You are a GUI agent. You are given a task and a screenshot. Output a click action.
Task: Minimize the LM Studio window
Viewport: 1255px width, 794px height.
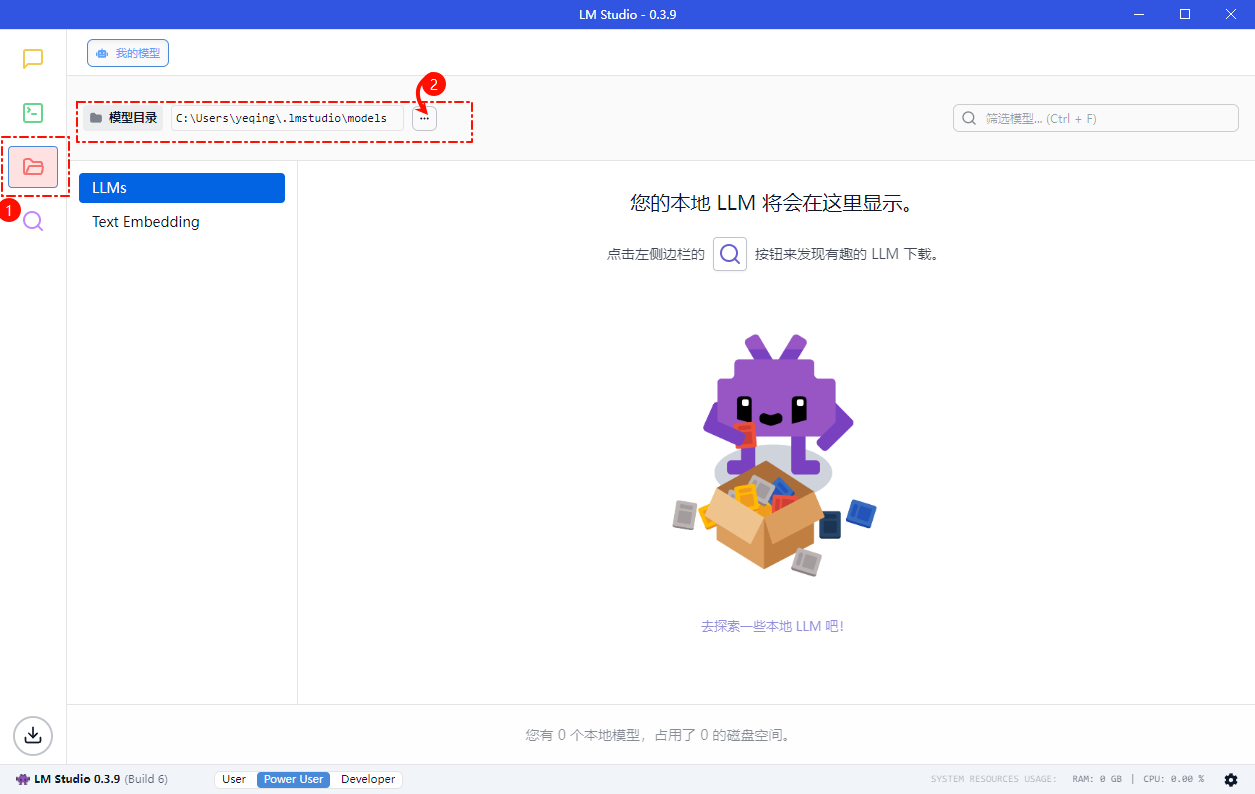tap(1139, 14)
